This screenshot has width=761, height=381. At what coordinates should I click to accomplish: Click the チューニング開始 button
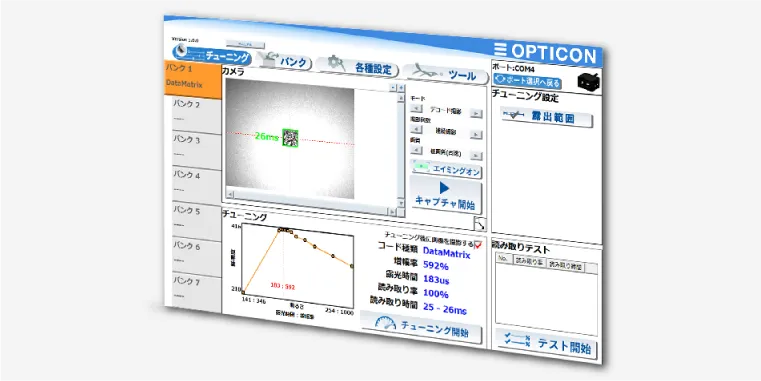click(x=421, y=327)
